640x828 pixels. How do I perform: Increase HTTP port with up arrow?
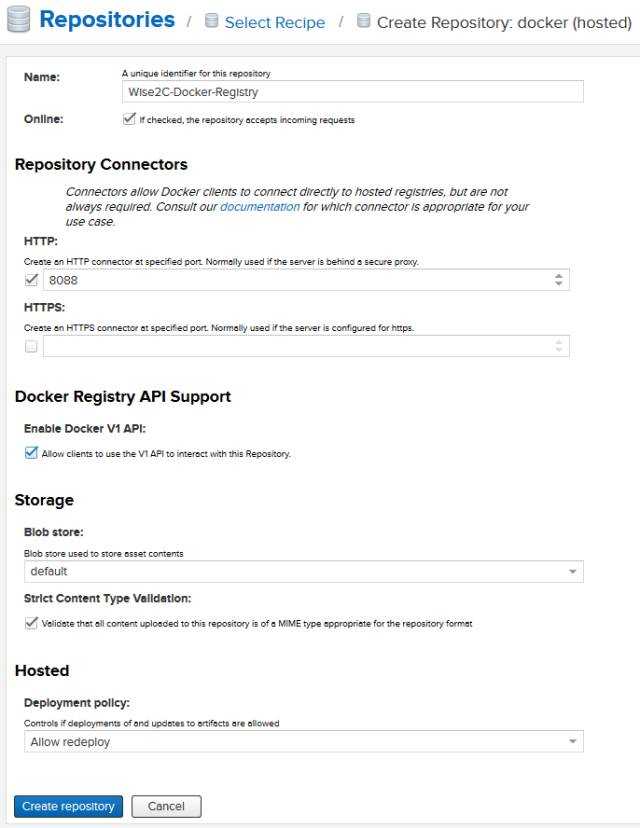[559, 276]
